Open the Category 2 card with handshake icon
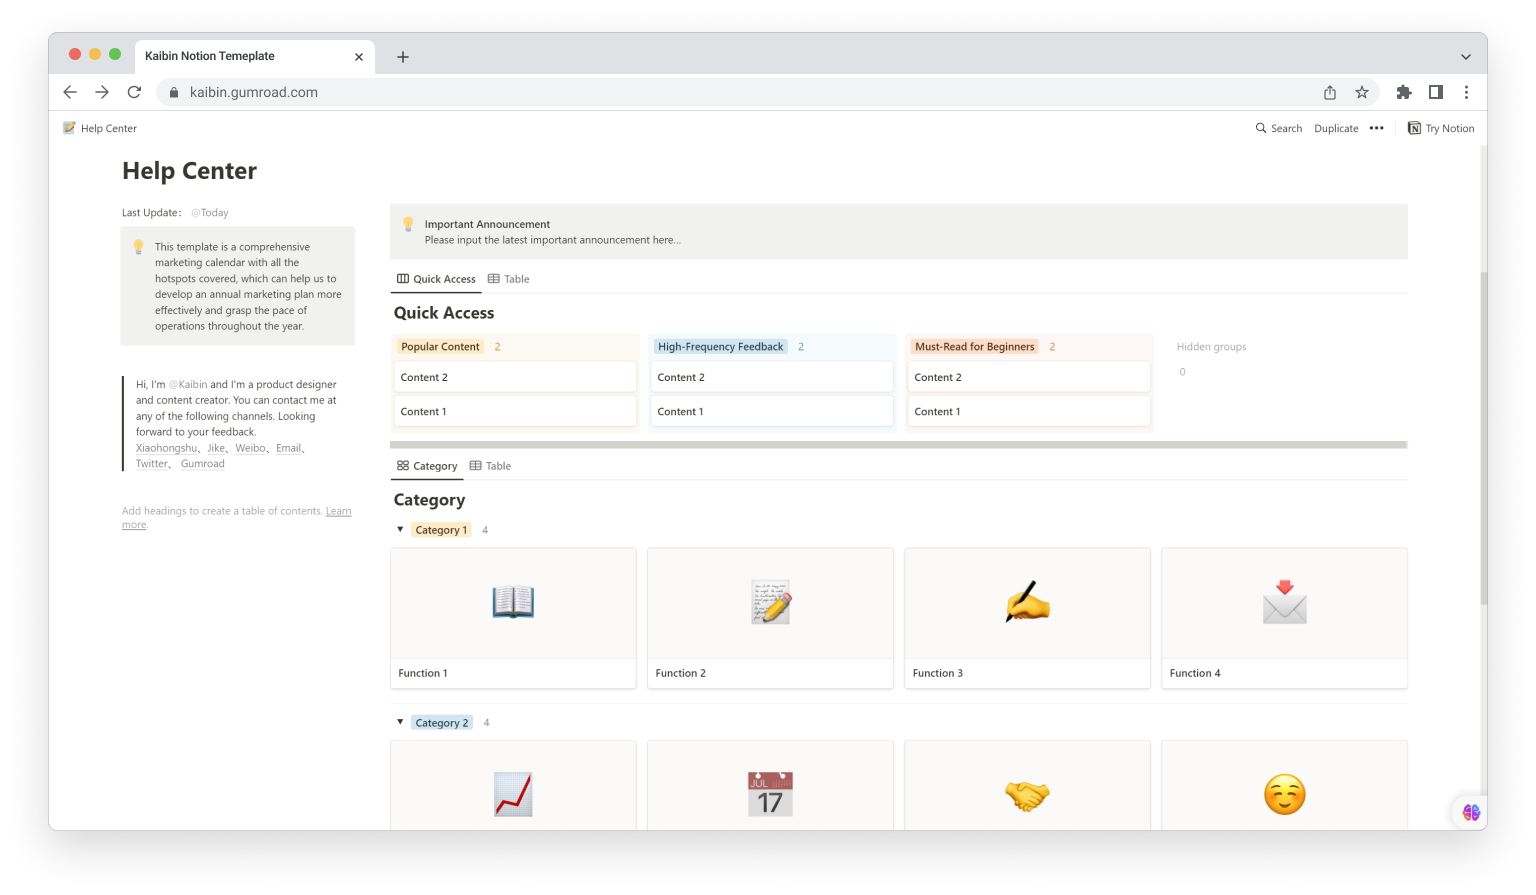Screen dimensions: 1536x895 (1027, 786)
